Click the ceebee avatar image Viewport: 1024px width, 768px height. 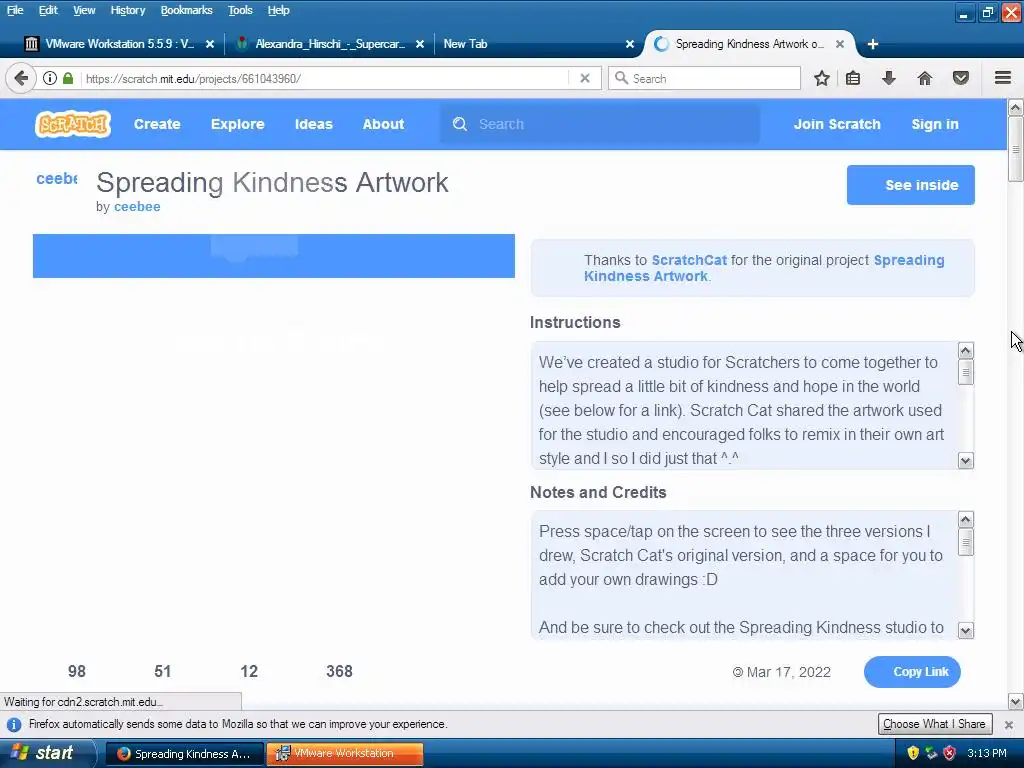tap(57, 178)
